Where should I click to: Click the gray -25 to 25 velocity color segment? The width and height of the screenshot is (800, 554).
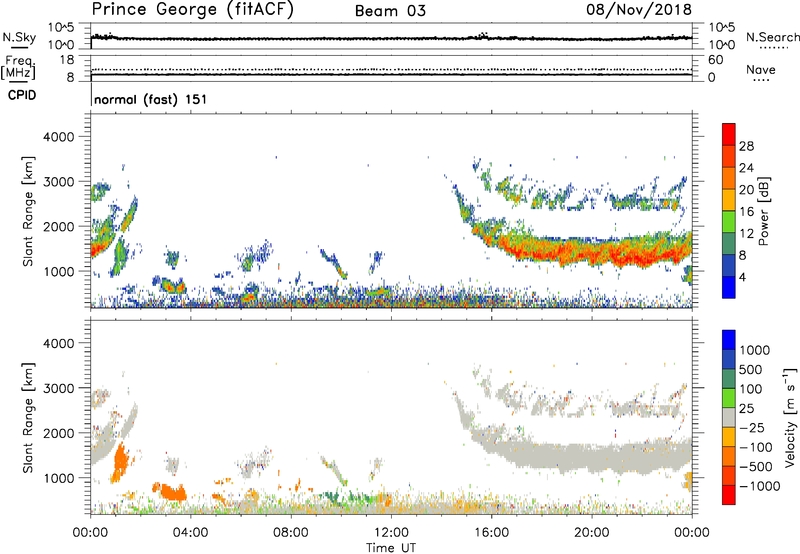[x=729, y=417]
